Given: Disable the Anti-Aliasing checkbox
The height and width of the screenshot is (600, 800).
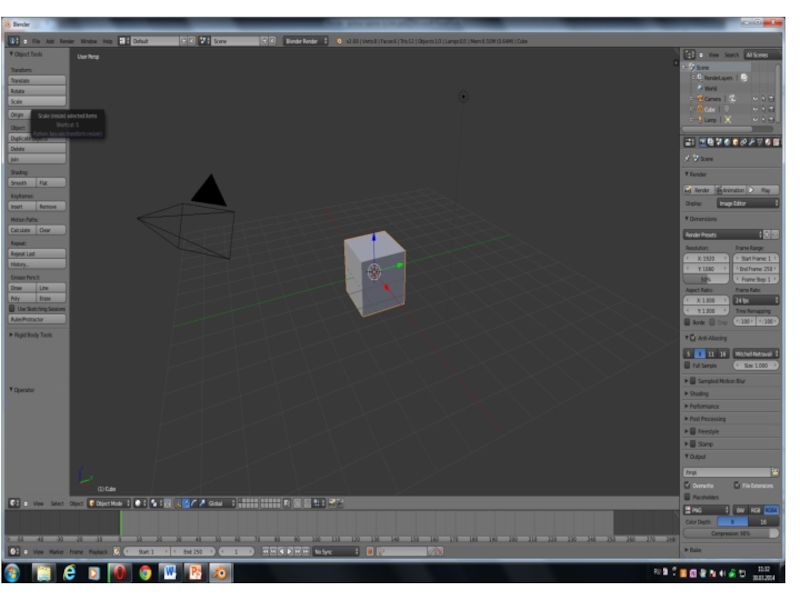Looking at the screenshot, I should pos(693,338).
